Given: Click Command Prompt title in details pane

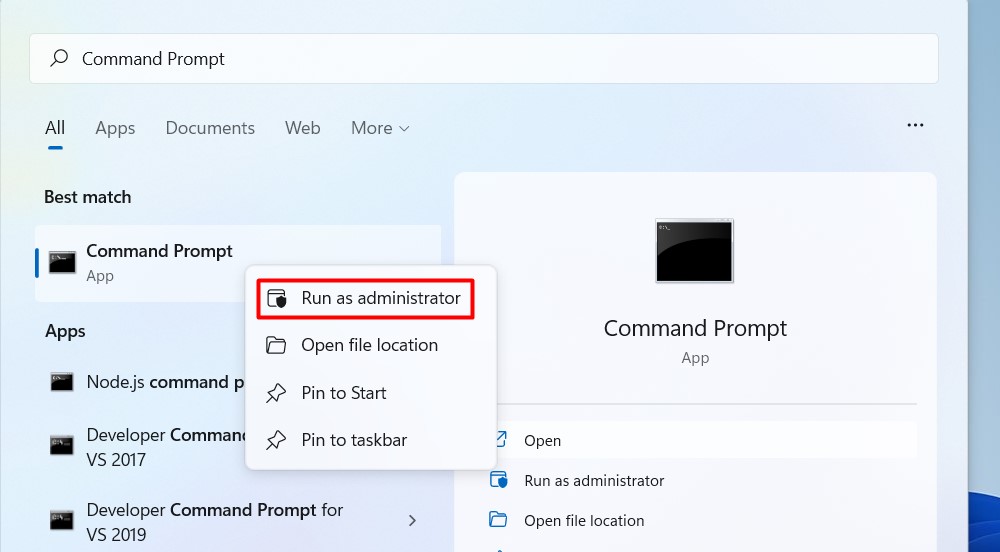Looking at the screenshot, I should (695, 328).
